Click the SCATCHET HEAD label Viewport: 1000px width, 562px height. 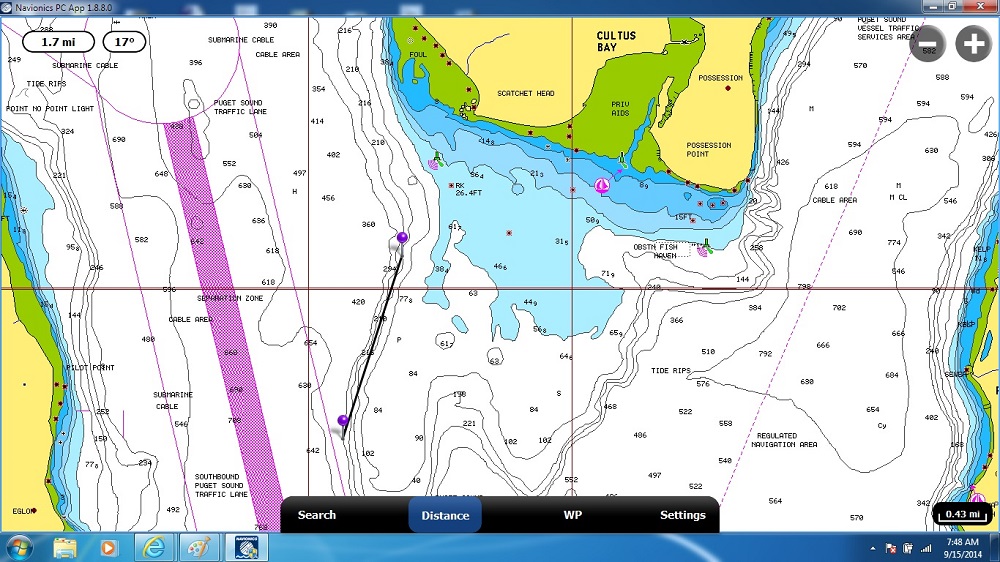pyautogui.click(x=526, y=93)
